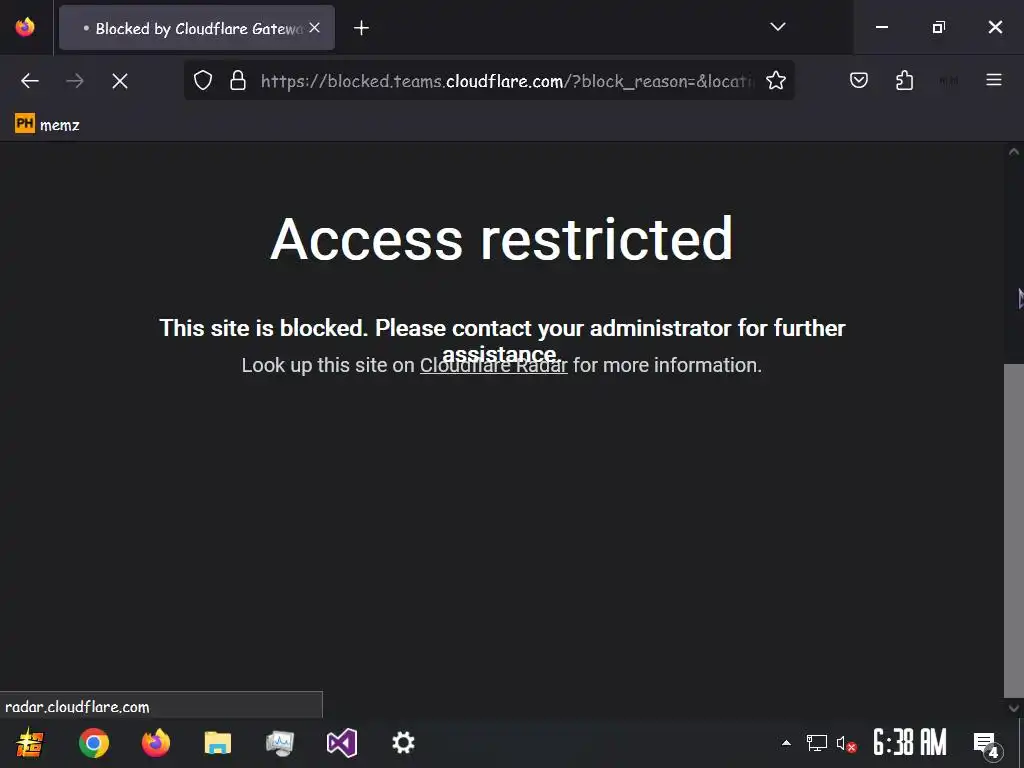
Task: Click the address bar URL field
Action: click(507, 81)
